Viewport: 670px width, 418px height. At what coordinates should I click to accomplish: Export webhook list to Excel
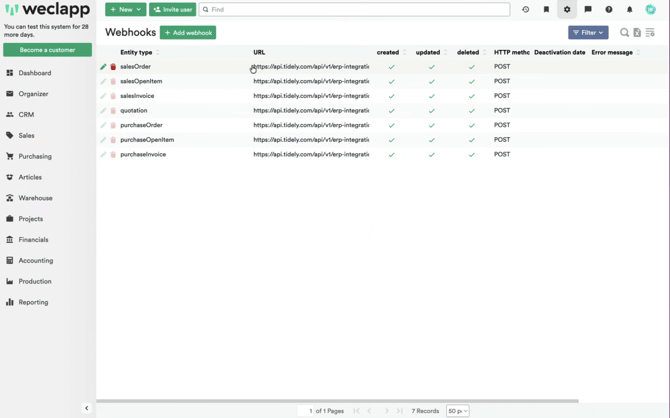[x=637, y=33]
